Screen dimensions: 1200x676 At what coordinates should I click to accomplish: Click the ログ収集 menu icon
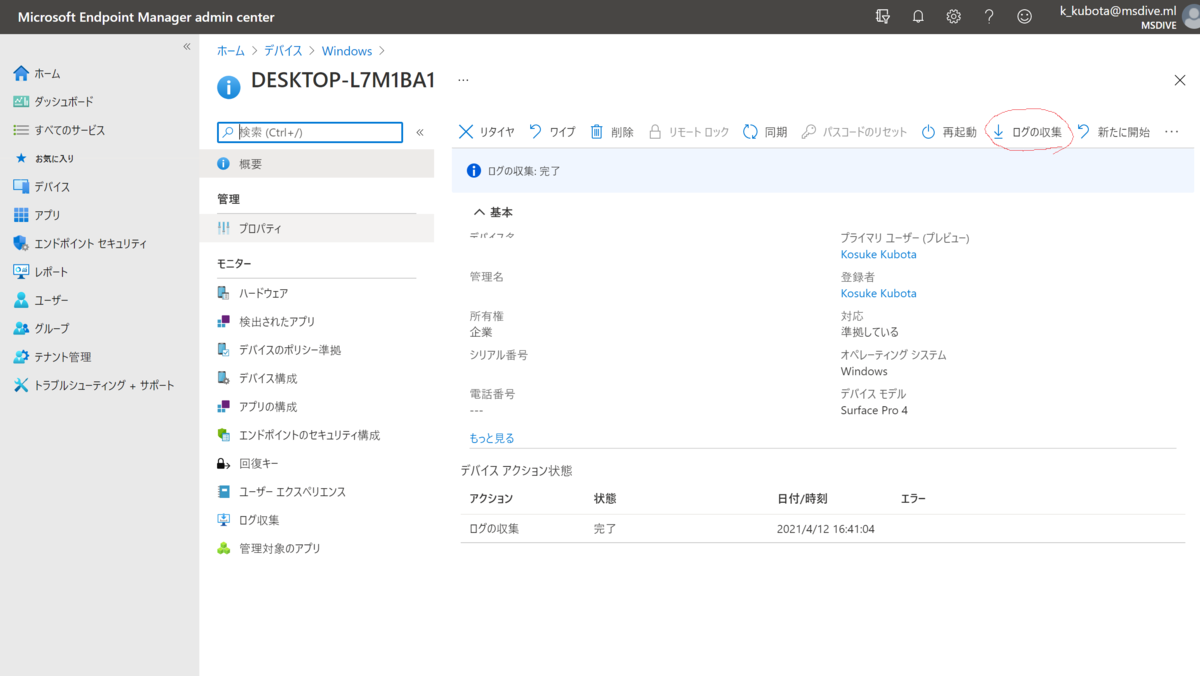tap(224, 520)
